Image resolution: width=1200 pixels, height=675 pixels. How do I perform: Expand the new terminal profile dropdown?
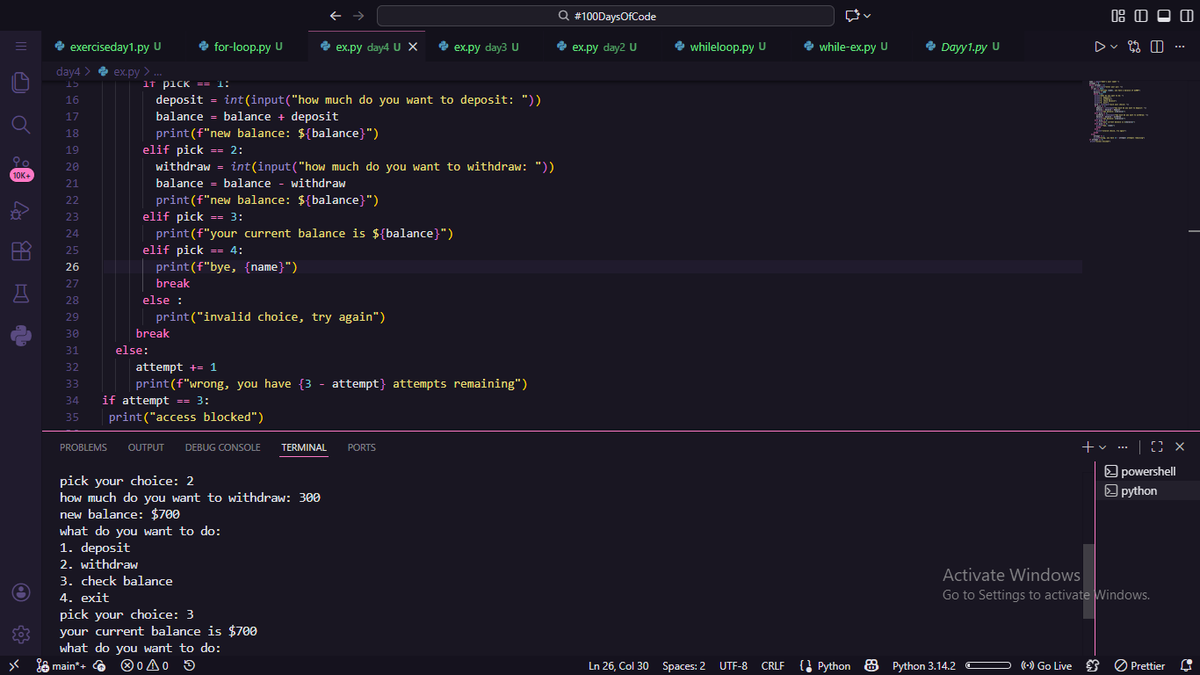(x=1103, y=447)
